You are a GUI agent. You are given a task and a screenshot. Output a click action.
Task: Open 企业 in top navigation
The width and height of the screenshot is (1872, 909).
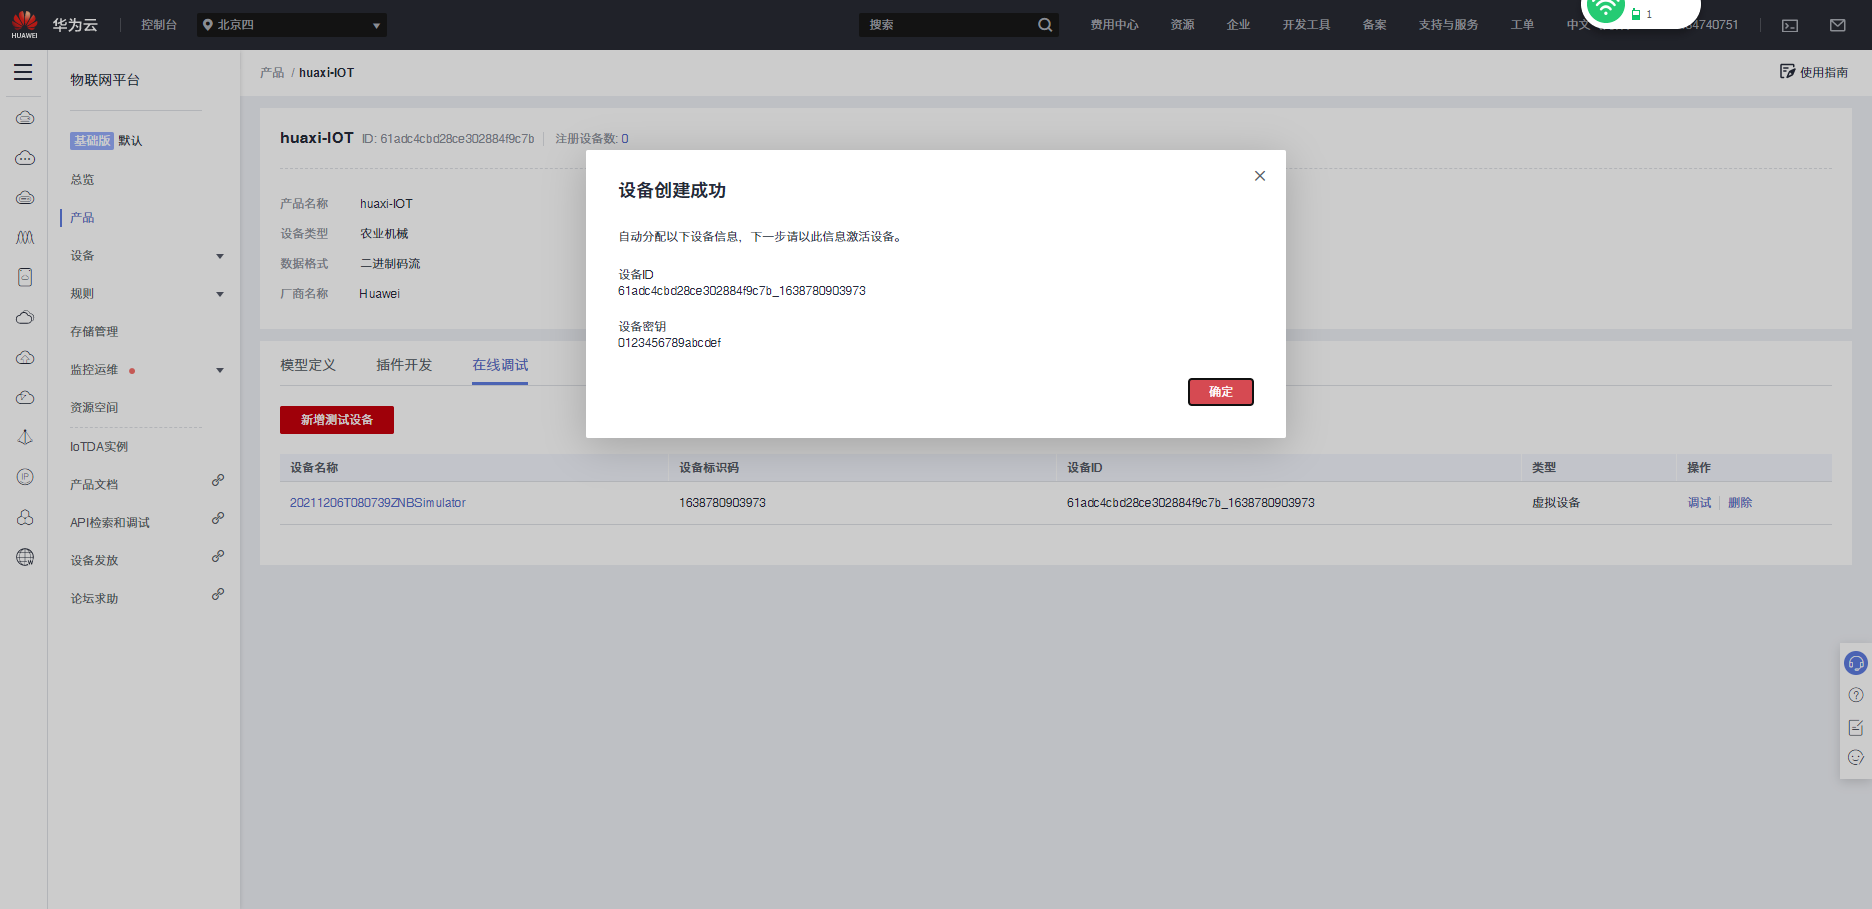(1238, 25)
